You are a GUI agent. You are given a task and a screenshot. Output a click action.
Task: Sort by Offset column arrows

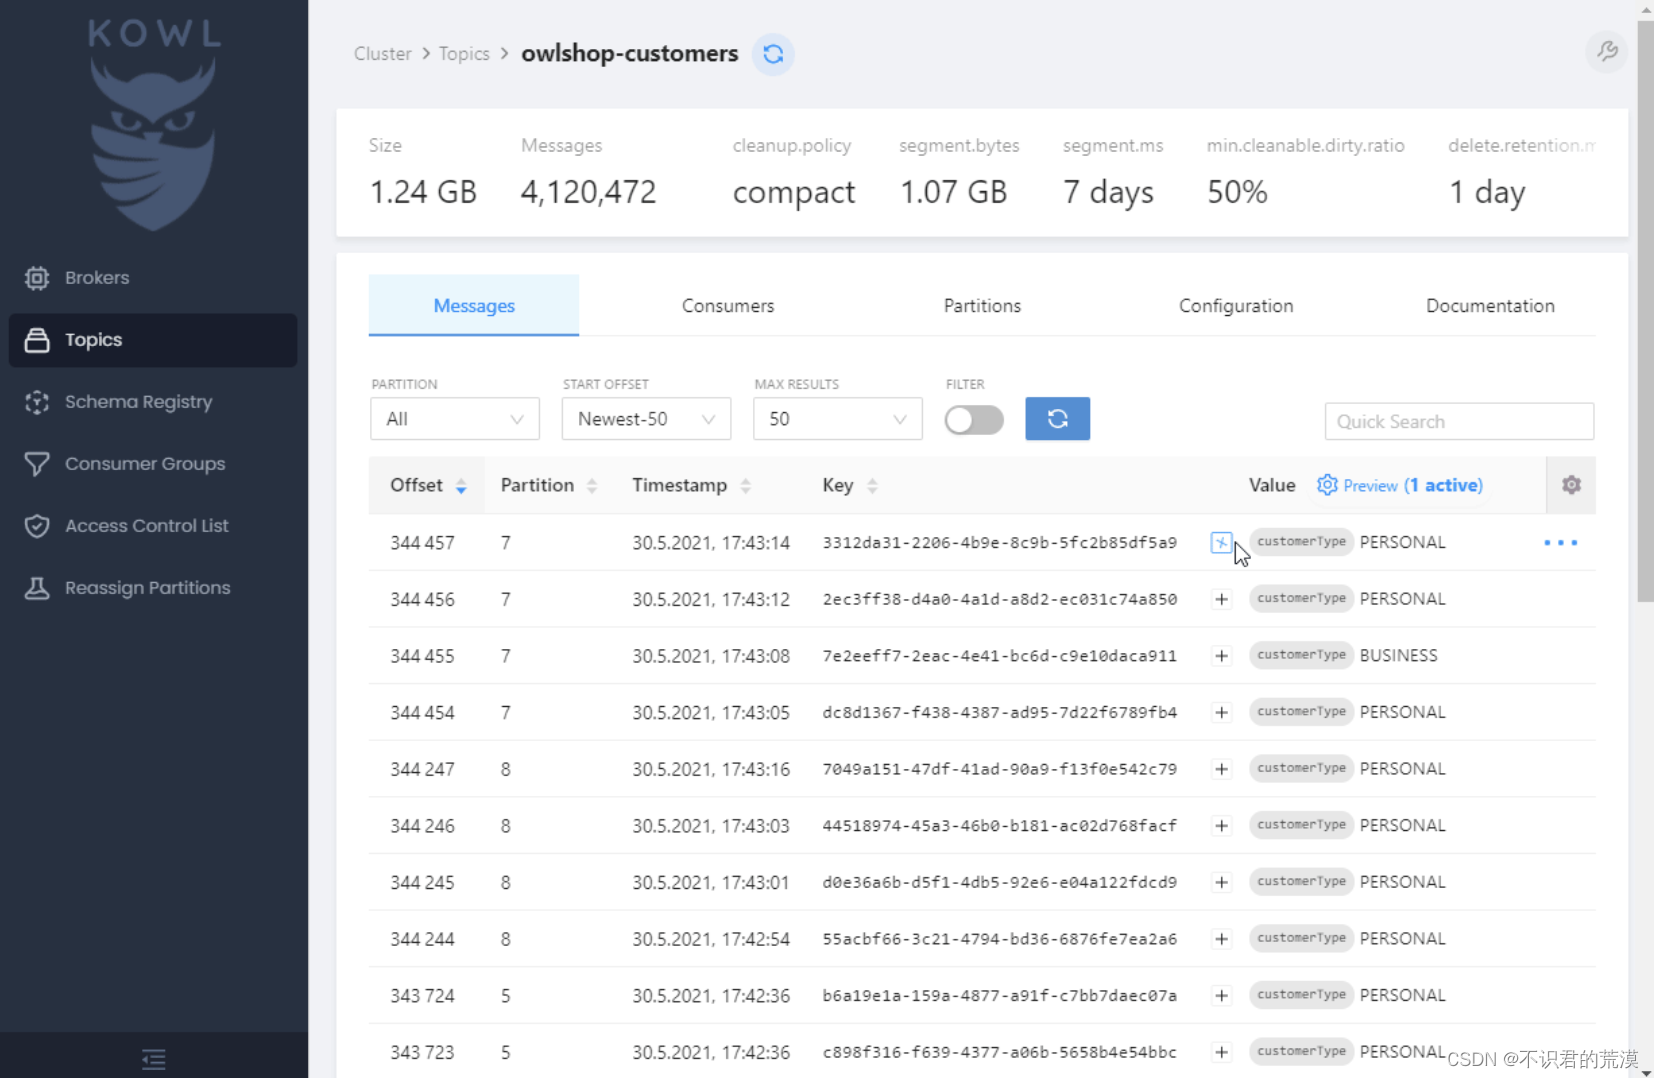pyautogui.click(x=461, y=486)
